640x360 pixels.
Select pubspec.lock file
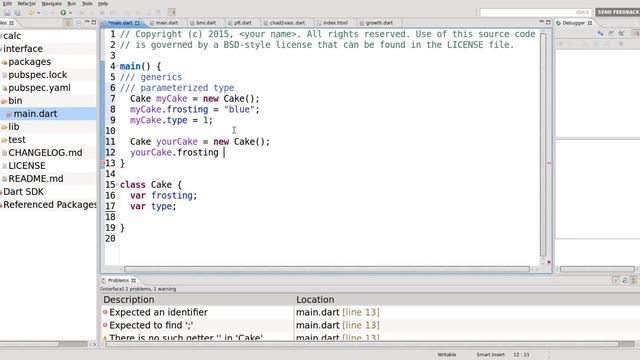(38, 75)
